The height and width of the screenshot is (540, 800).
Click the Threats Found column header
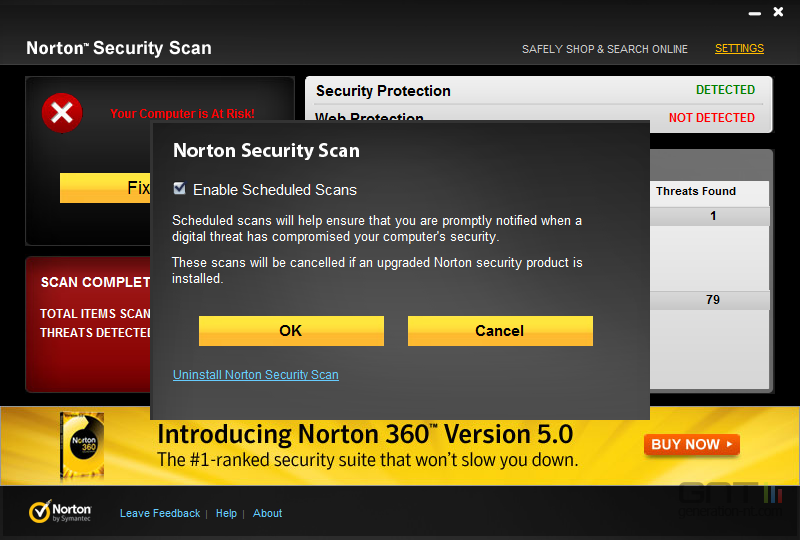696,191
